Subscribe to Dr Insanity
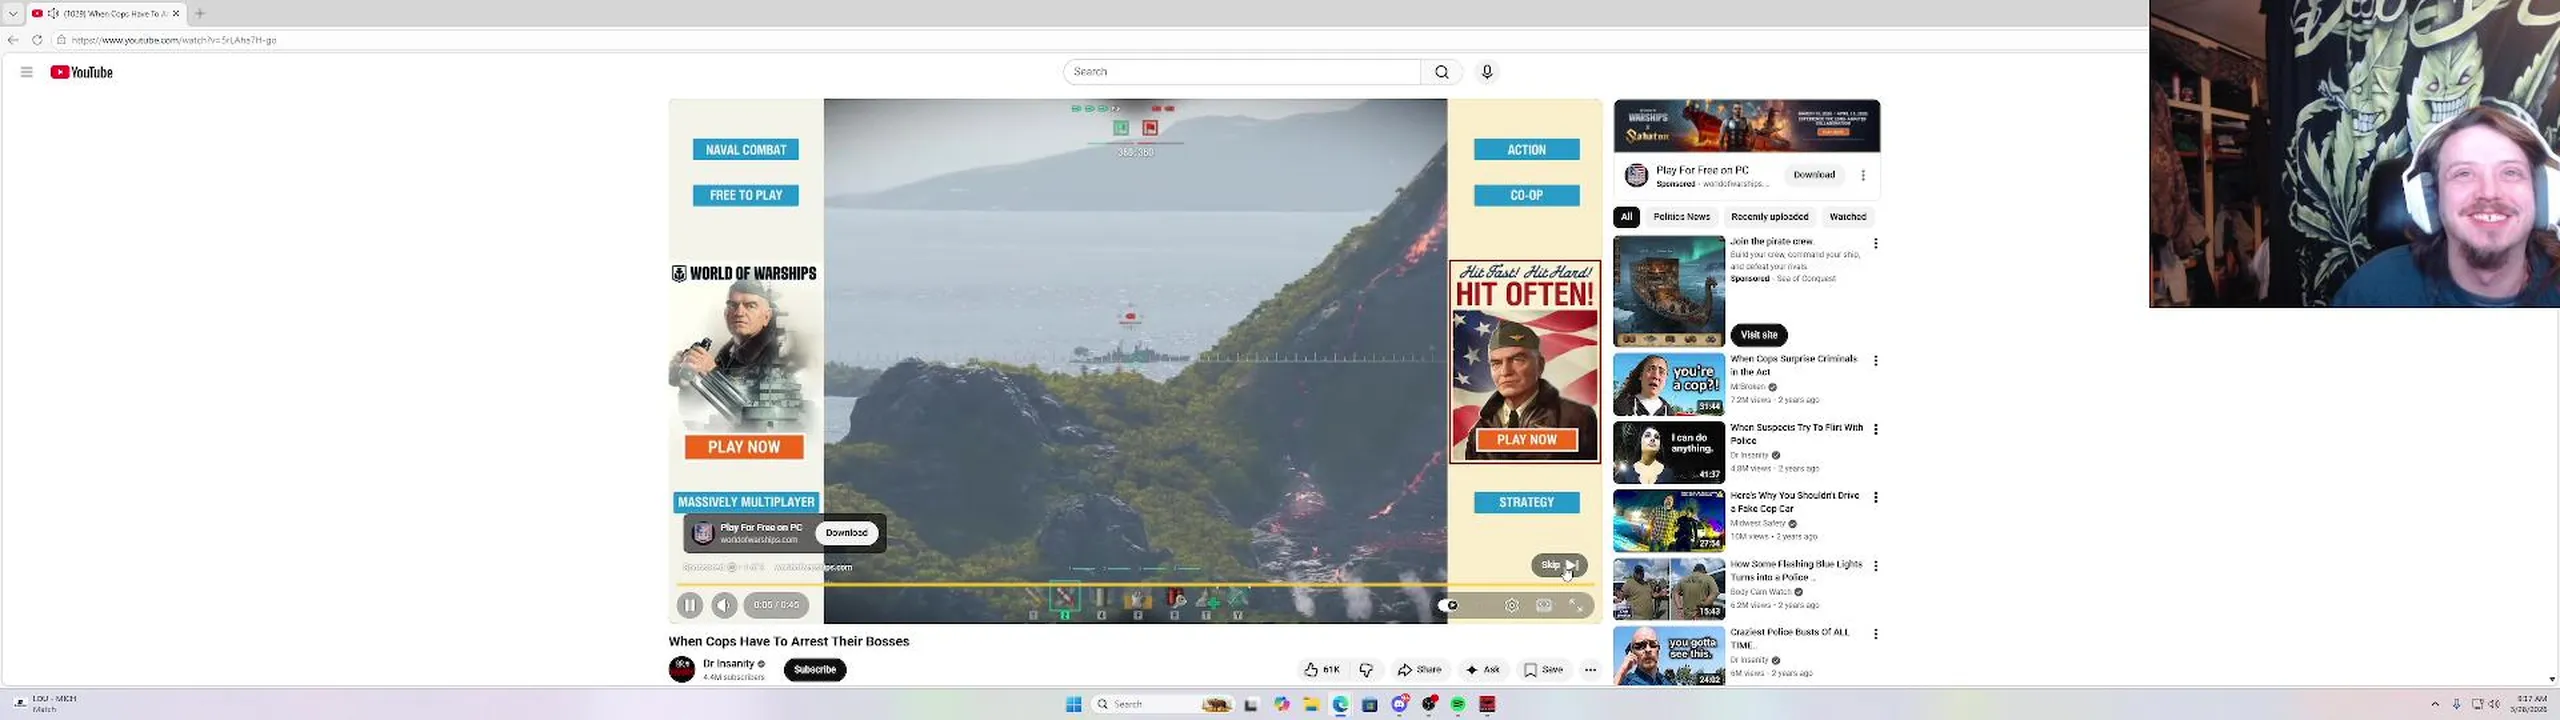Screen dimensions: 2560x720 pyautogui.click(x=815, y=670)
